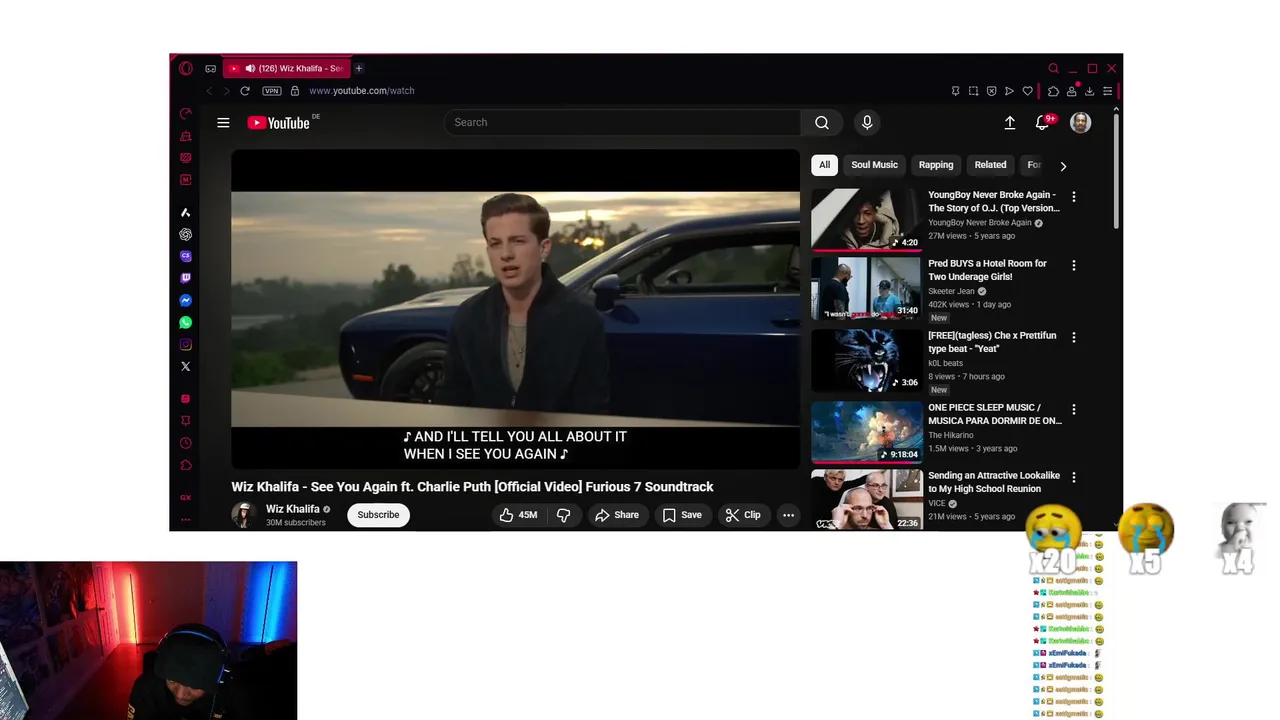Add page to bookmarks heart icon
Viewport: 1280px width, 720px height.
click(1027, 91)
